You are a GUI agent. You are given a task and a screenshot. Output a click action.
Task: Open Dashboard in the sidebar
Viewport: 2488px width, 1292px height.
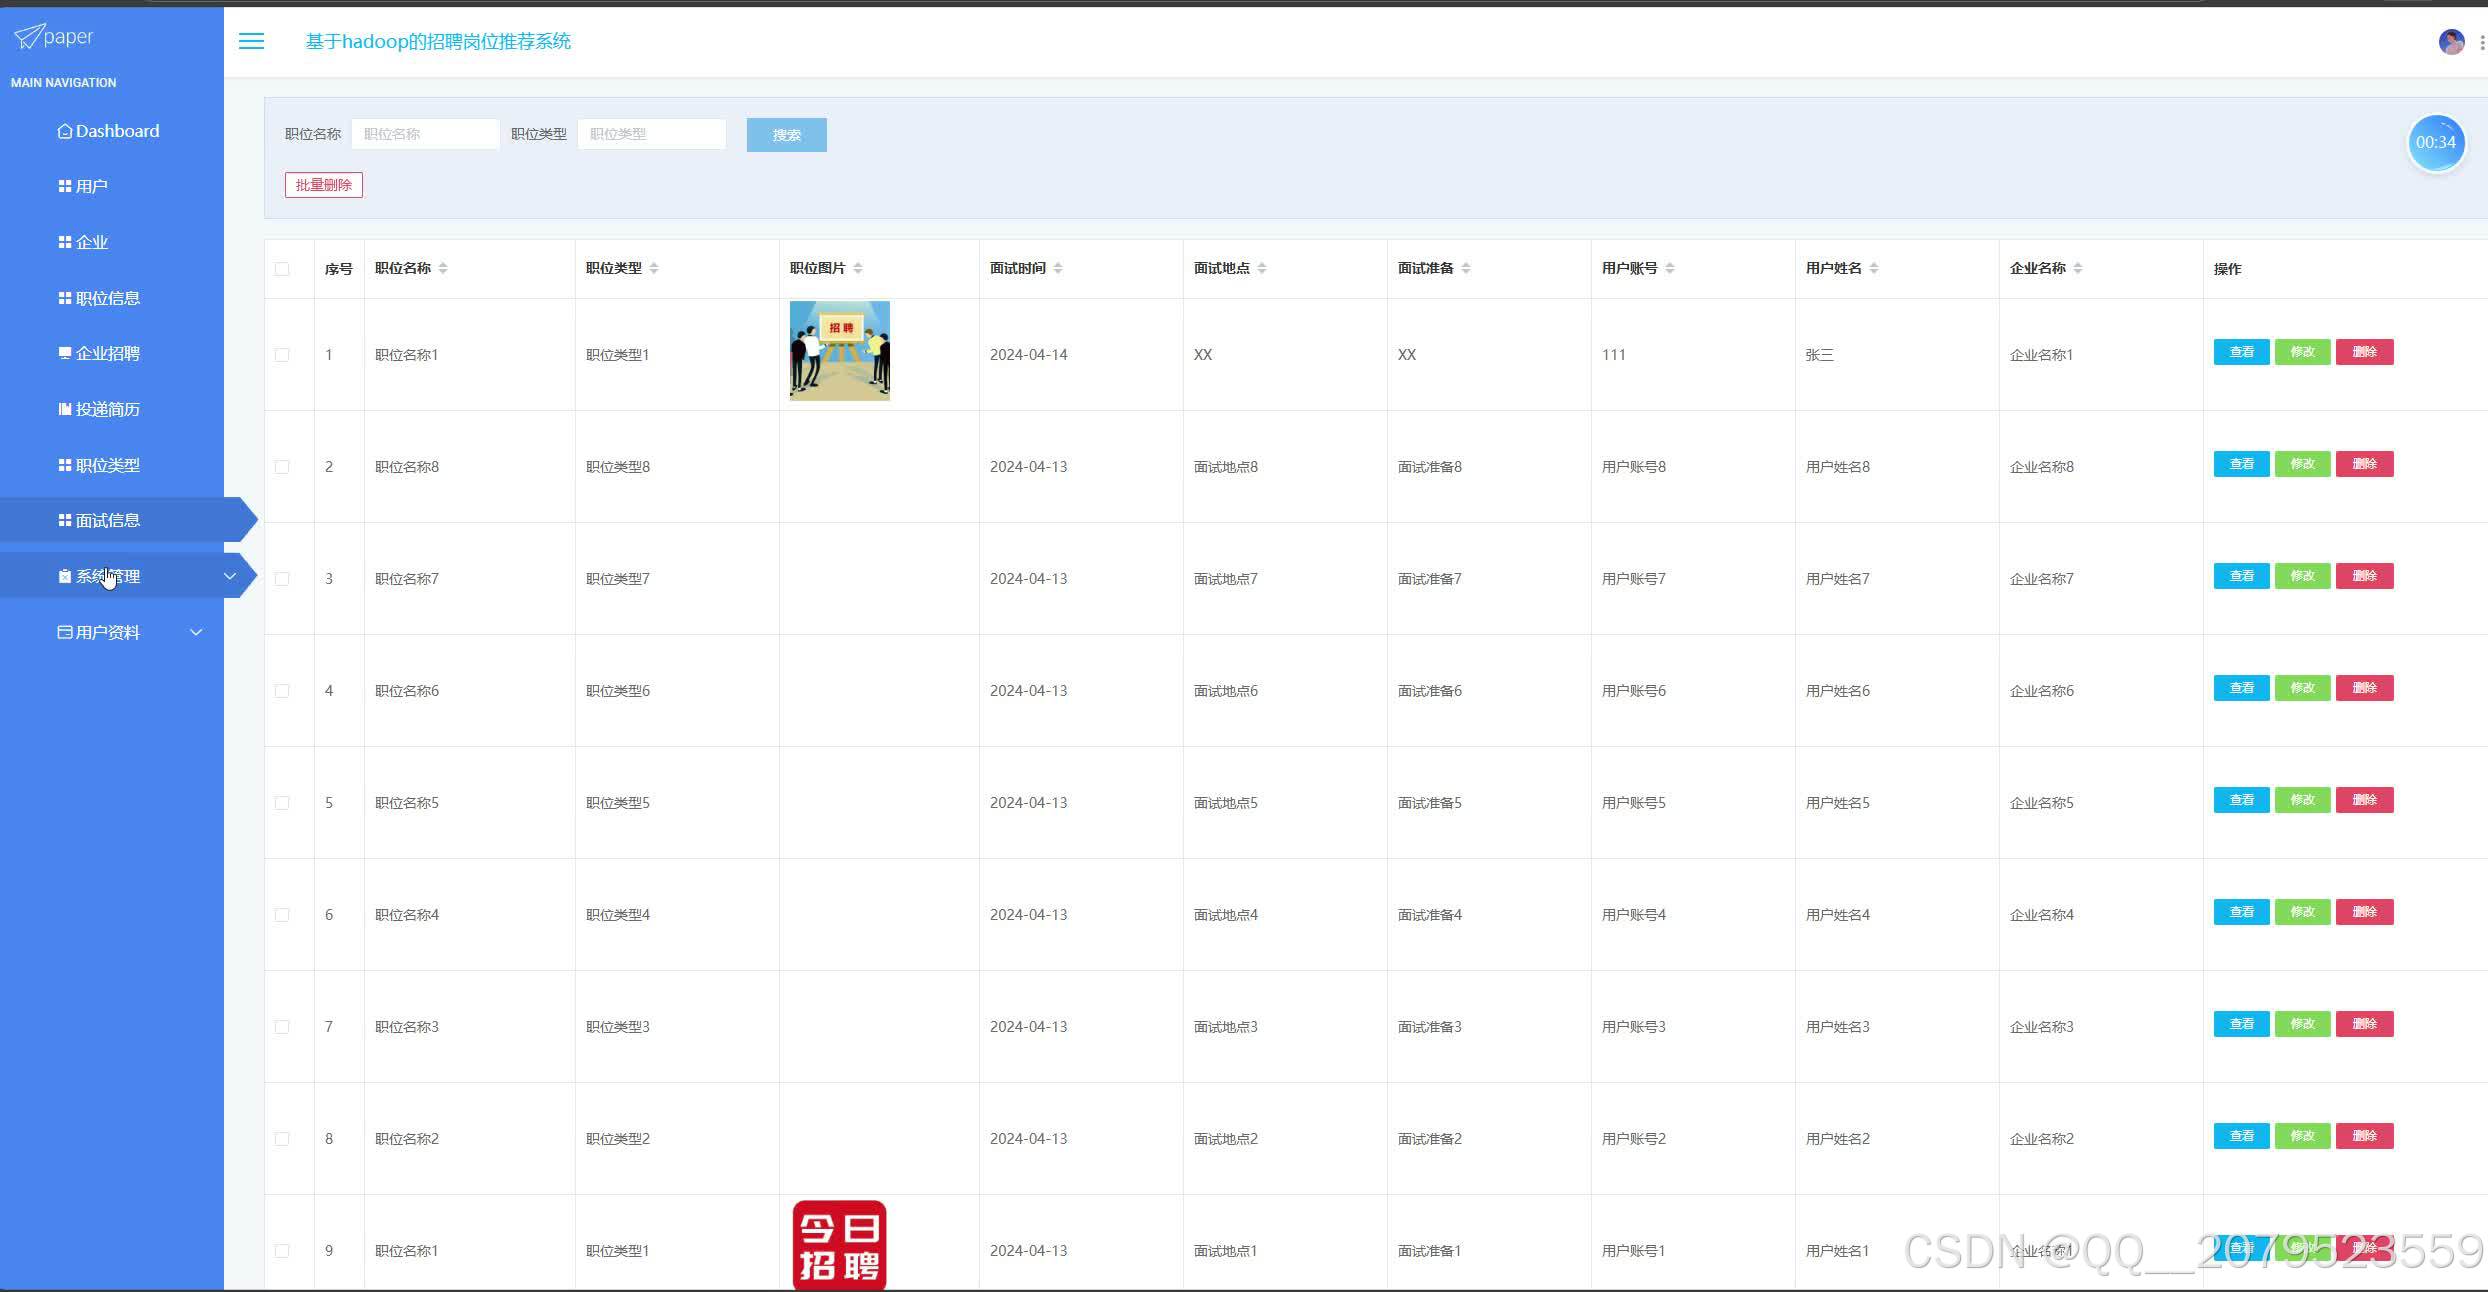(x=109, y=131)
